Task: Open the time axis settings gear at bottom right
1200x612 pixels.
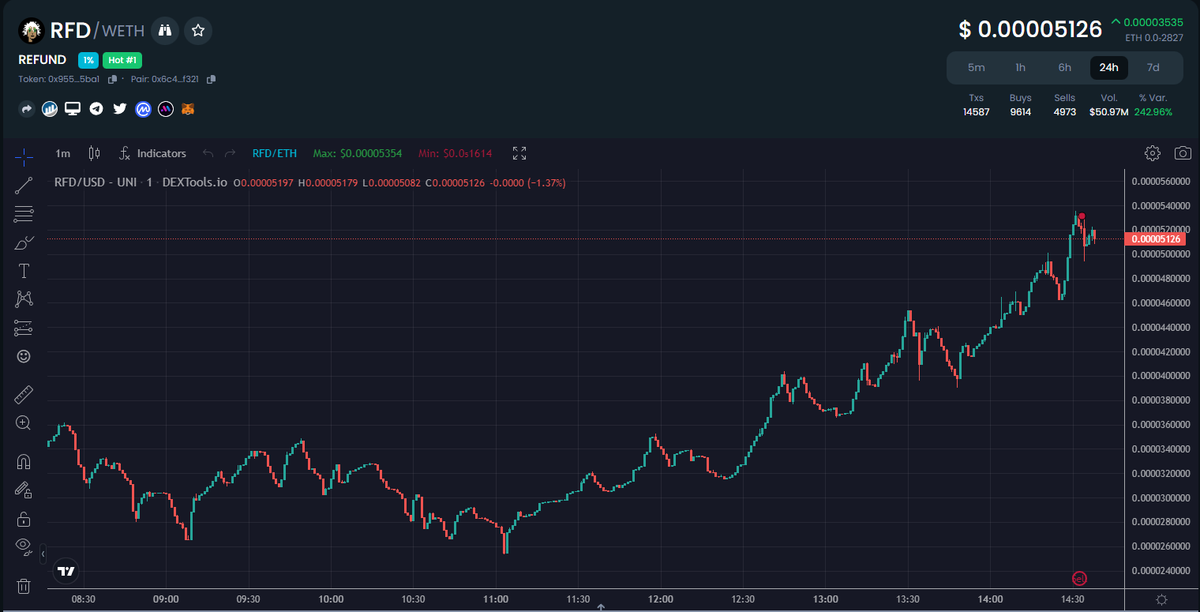Action: pyautogui.click(x=1160, y=599)
